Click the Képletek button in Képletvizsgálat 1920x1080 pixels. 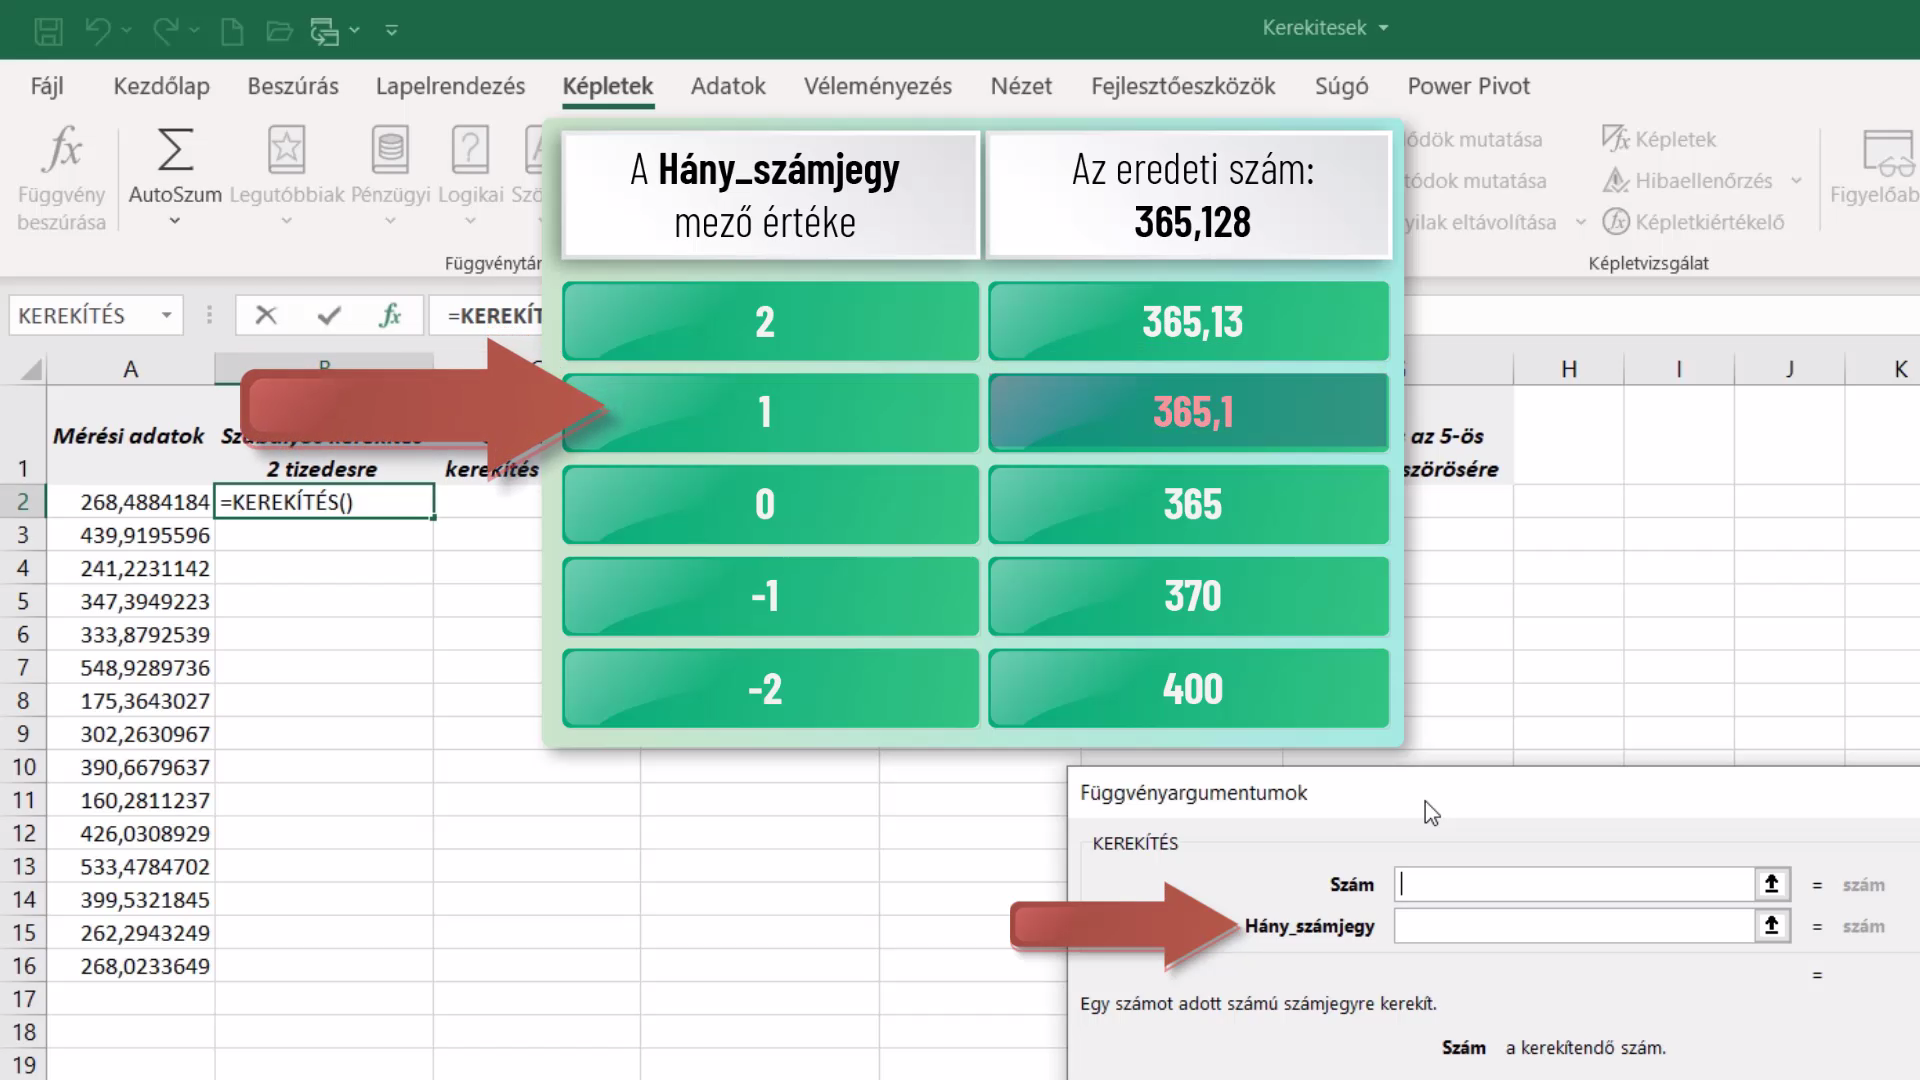[x=1659, y=139]
